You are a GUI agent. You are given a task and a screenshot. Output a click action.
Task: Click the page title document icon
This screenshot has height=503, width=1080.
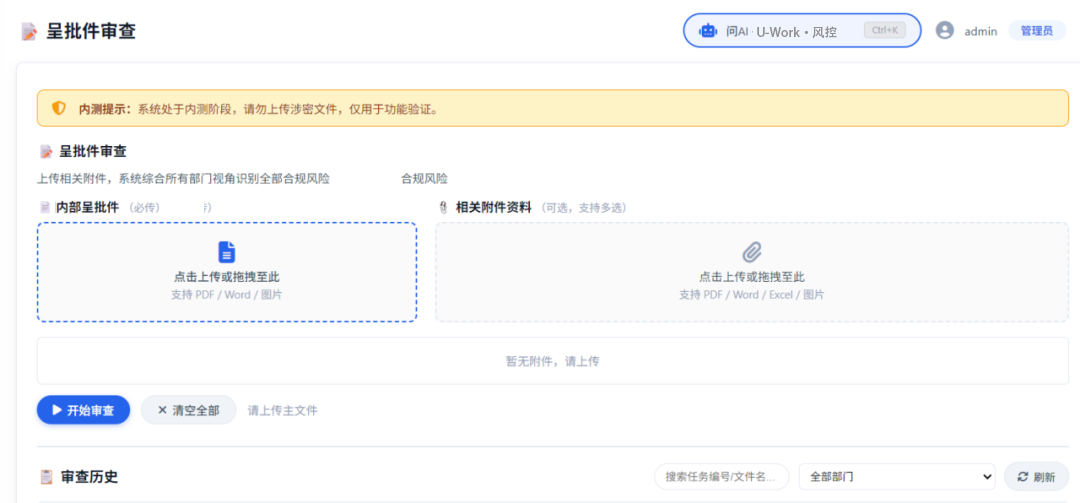click(x=29, y=31)
